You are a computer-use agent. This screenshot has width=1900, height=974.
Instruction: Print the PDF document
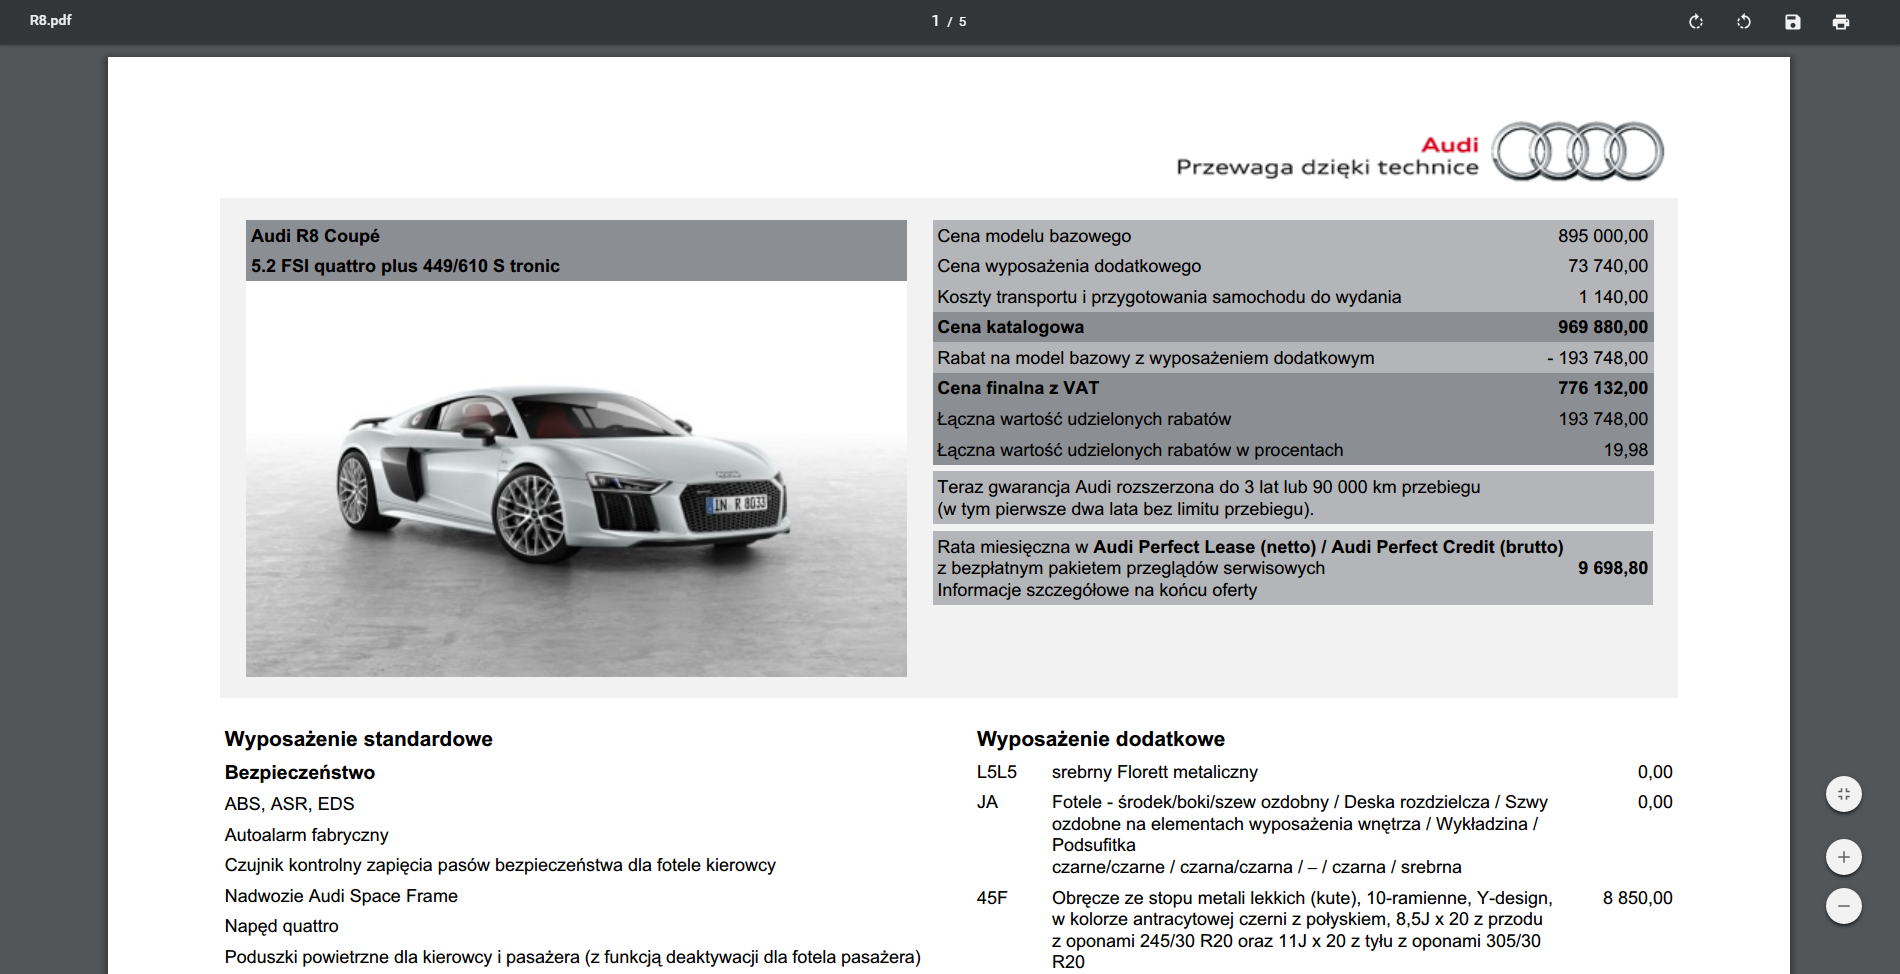click(1841, 22)
